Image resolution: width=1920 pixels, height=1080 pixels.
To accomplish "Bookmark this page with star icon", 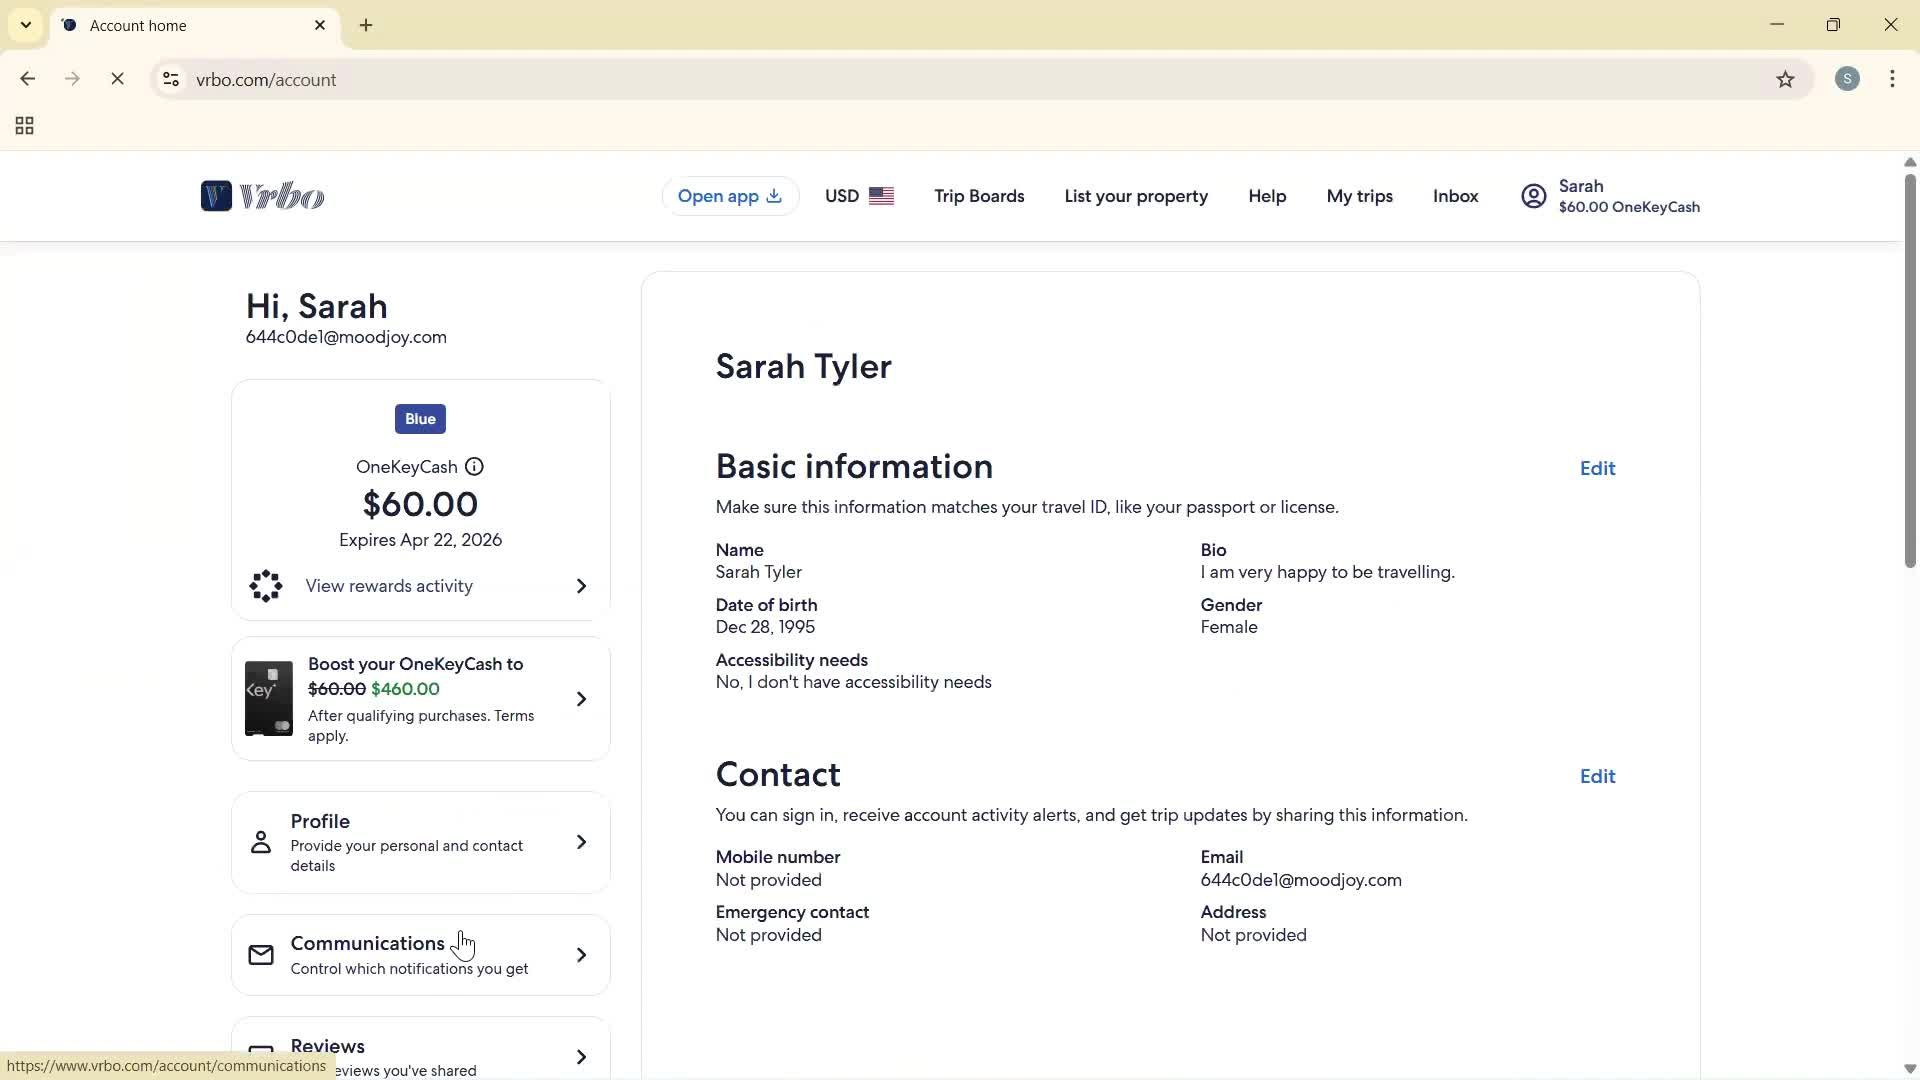I will 1785,80.
